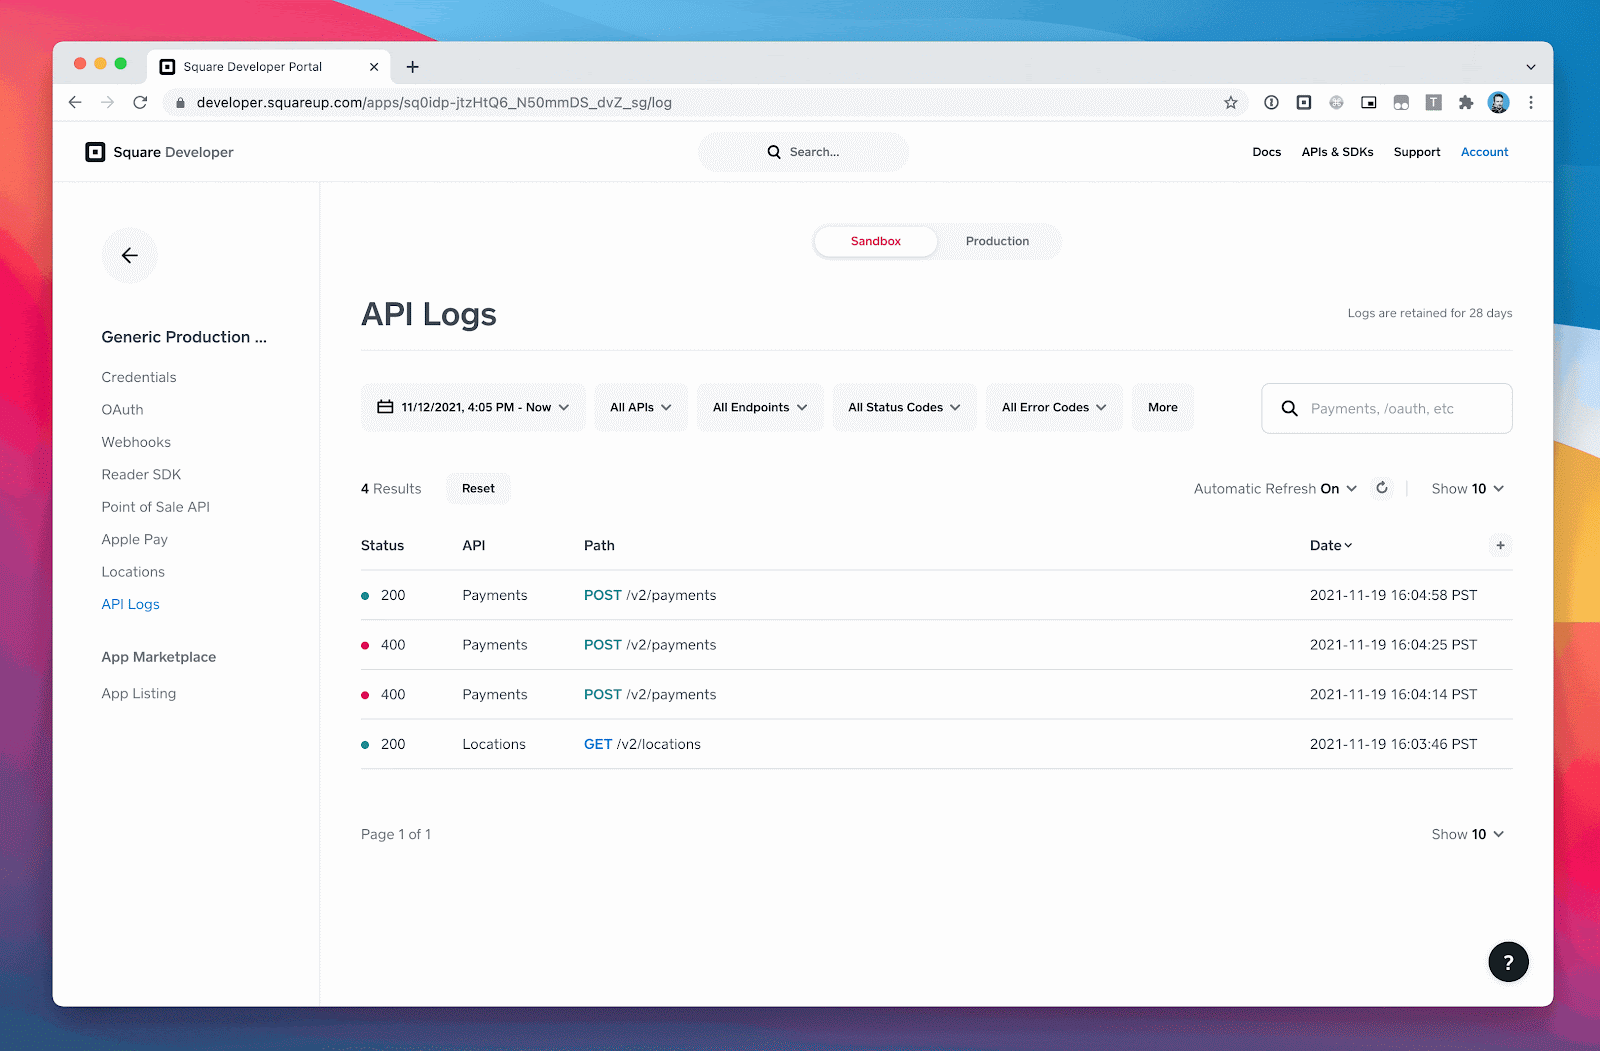This screenshot has width=1600, height=1051.
Task: Go to Credentials in sidebar
Action: pos(139,377)
